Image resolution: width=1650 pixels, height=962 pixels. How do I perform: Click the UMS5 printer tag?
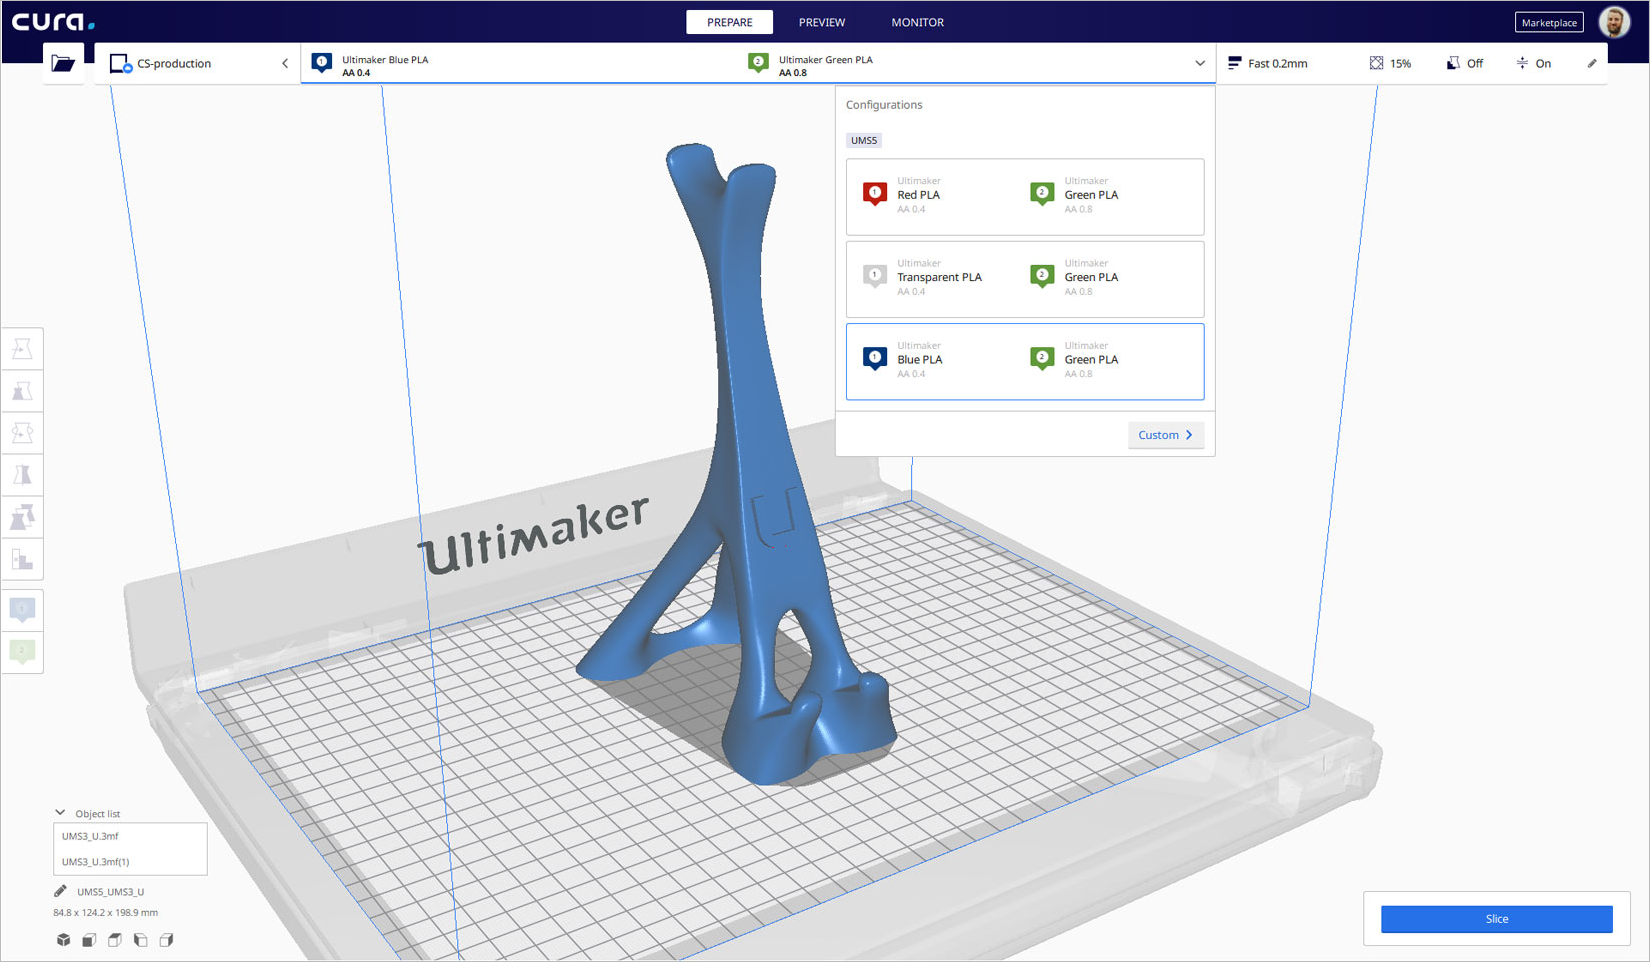coord(864,140)
